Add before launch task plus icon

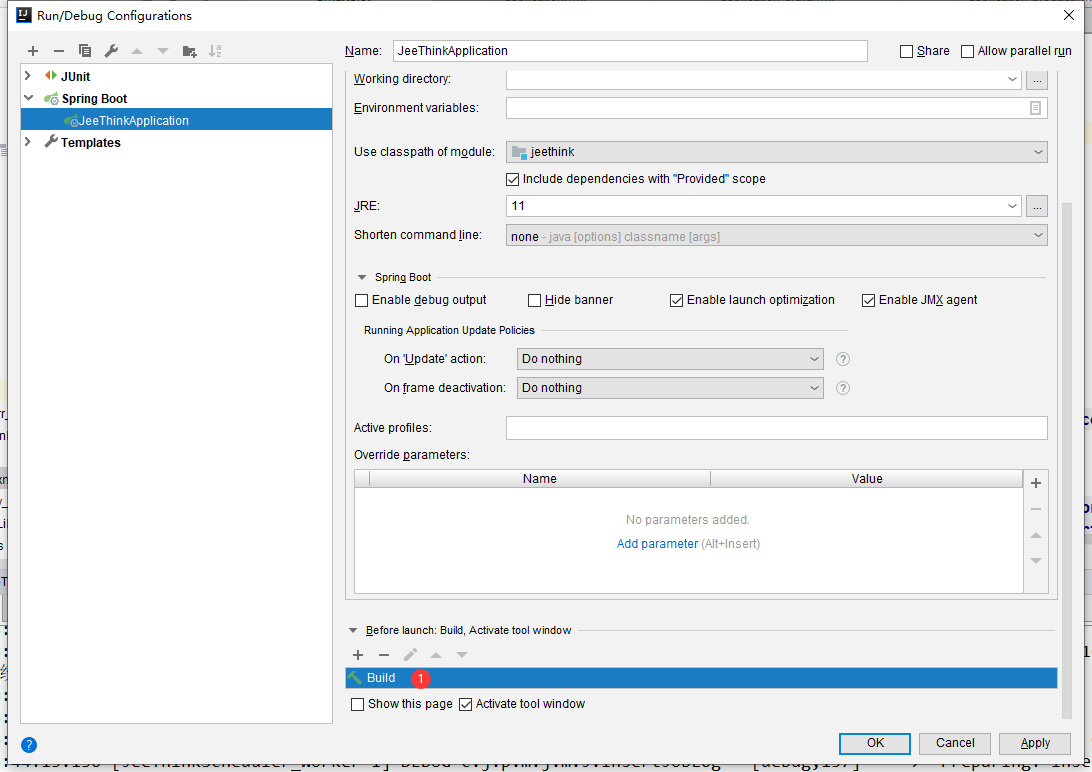click(358, 655)
